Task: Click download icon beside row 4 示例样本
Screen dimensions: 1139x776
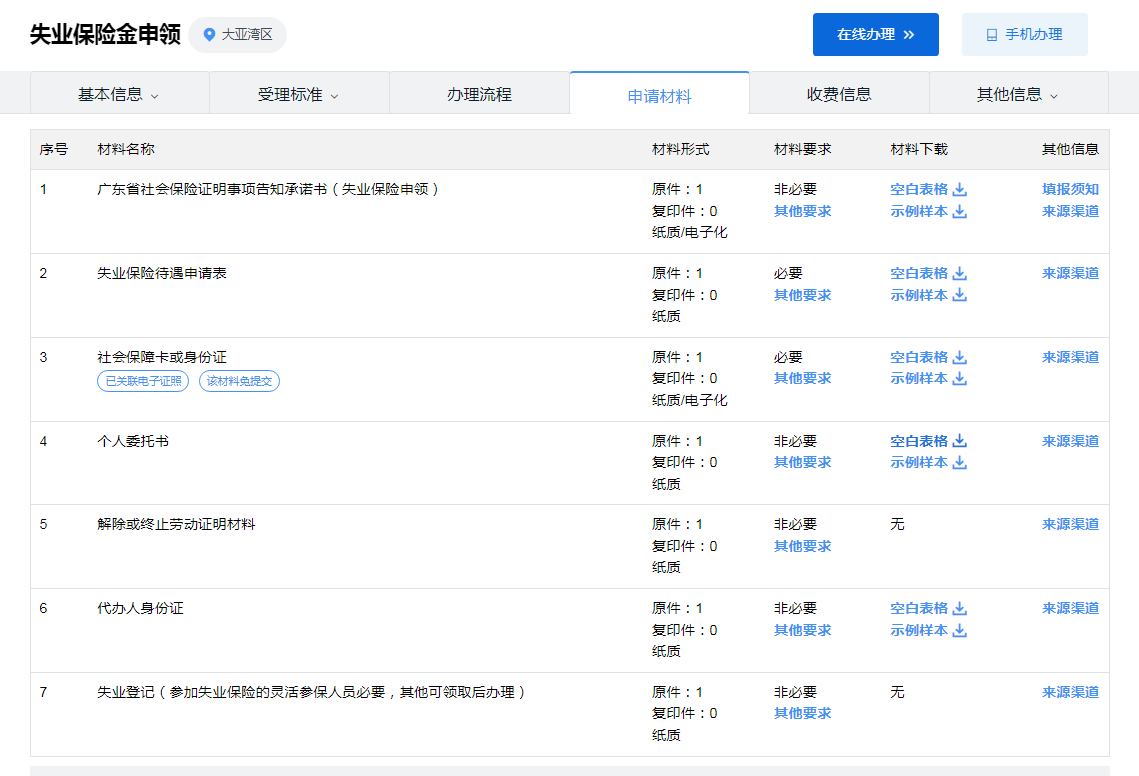Action: coord(960,462)
